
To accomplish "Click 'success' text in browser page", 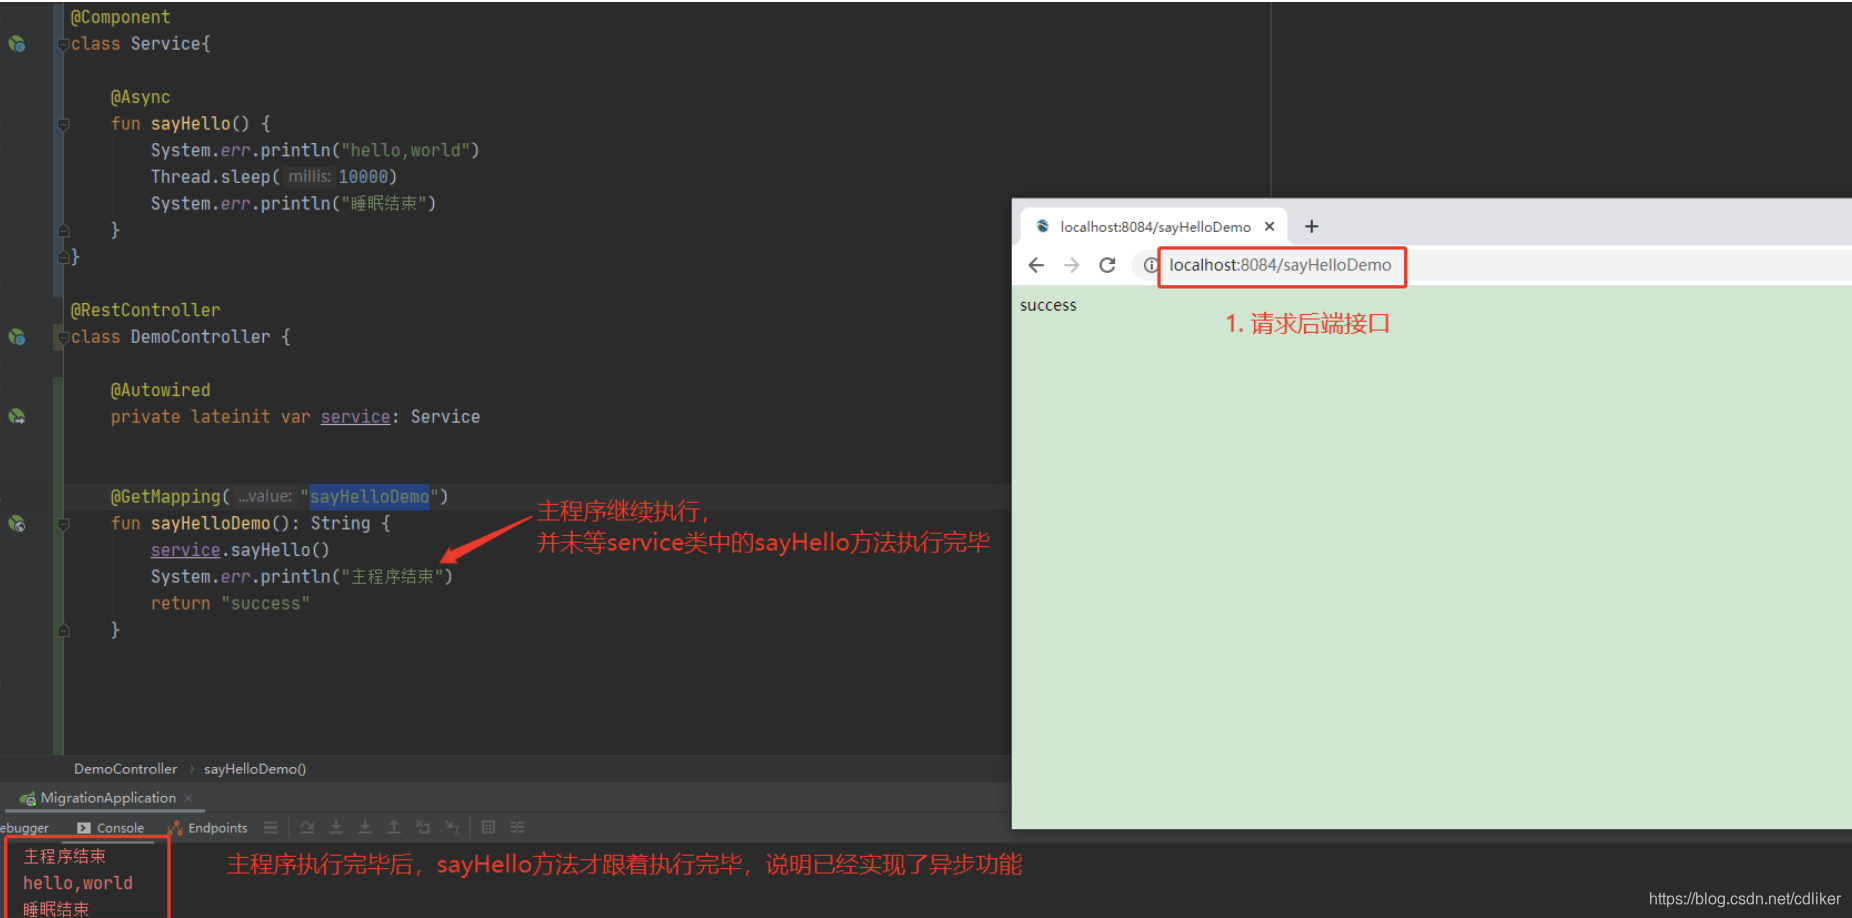I will click(x=1048, y=305).
